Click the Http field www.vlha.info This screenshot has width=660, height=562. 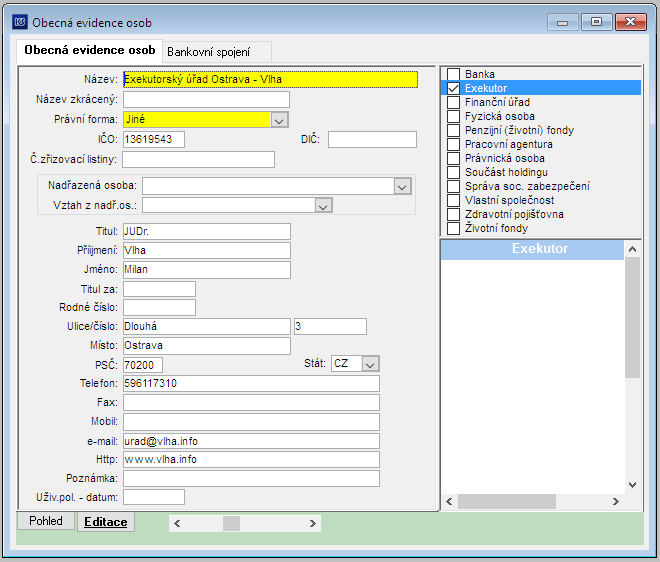[251, 459]
